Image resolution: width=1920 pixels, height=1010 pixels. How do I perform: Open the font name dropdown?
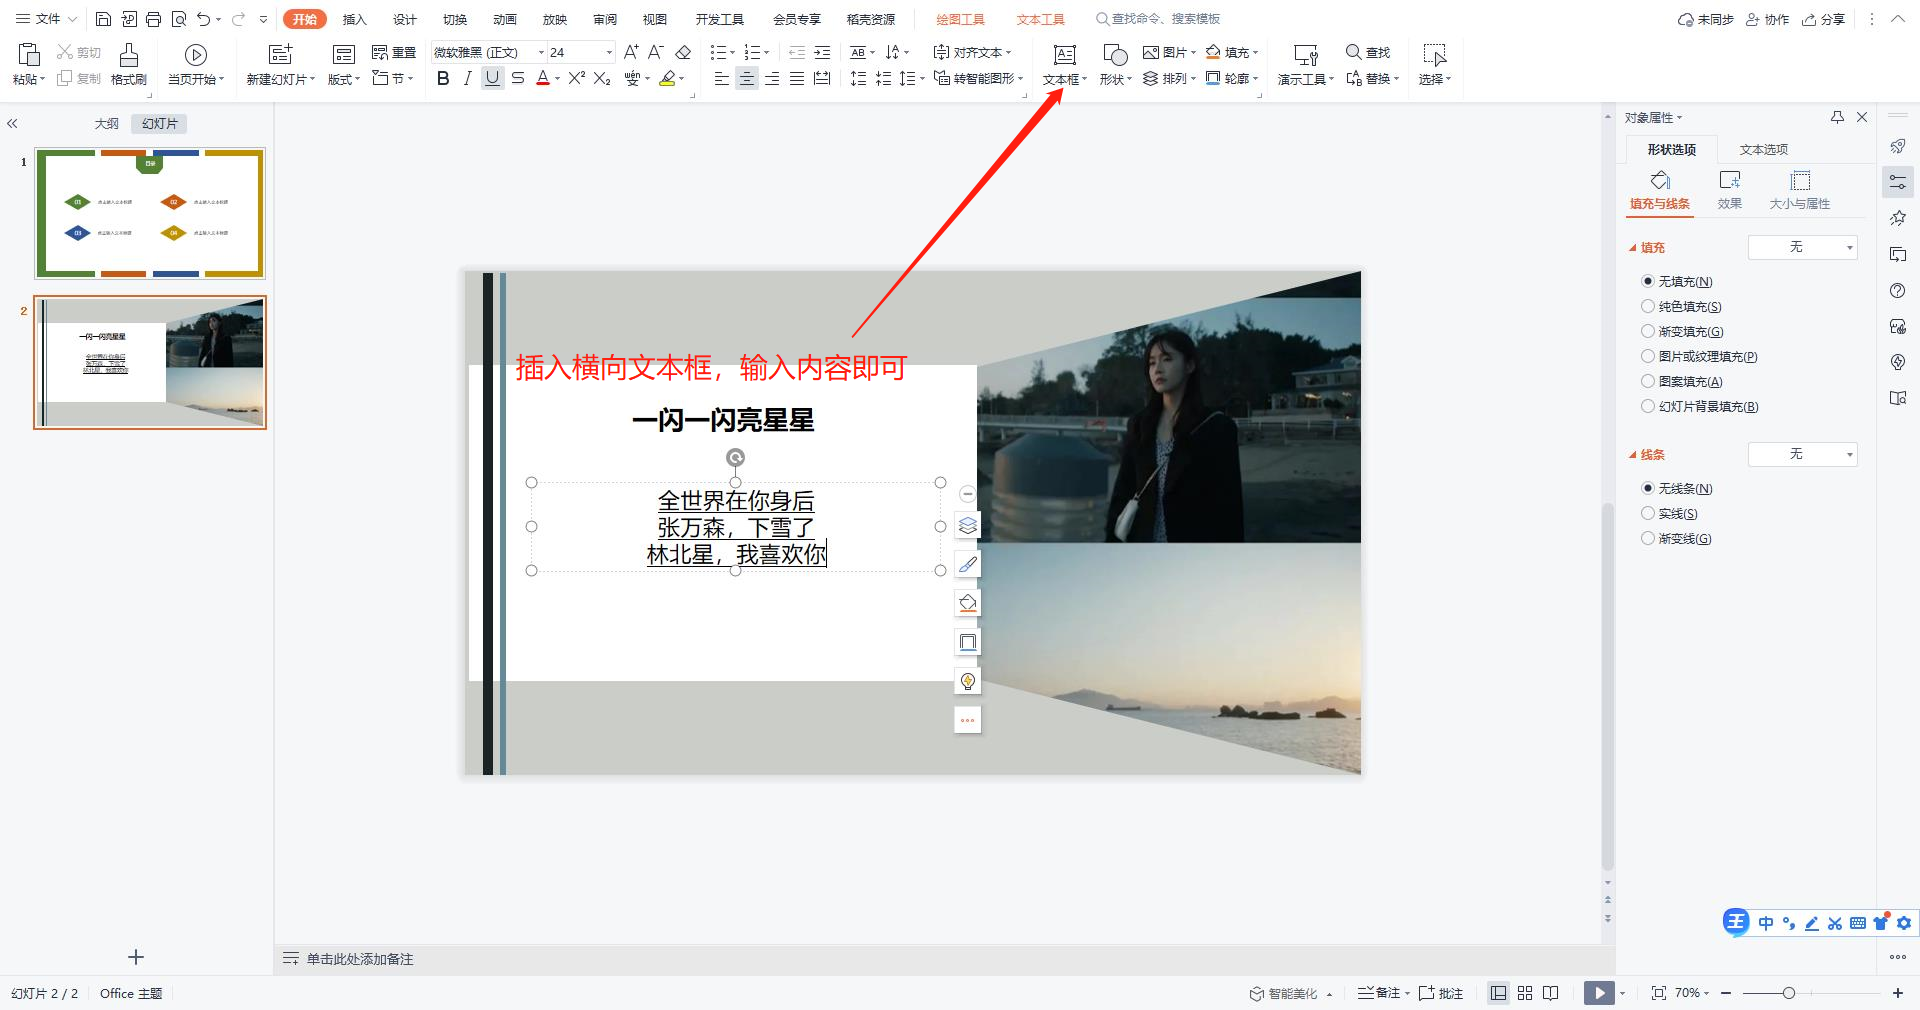point(541,52)
